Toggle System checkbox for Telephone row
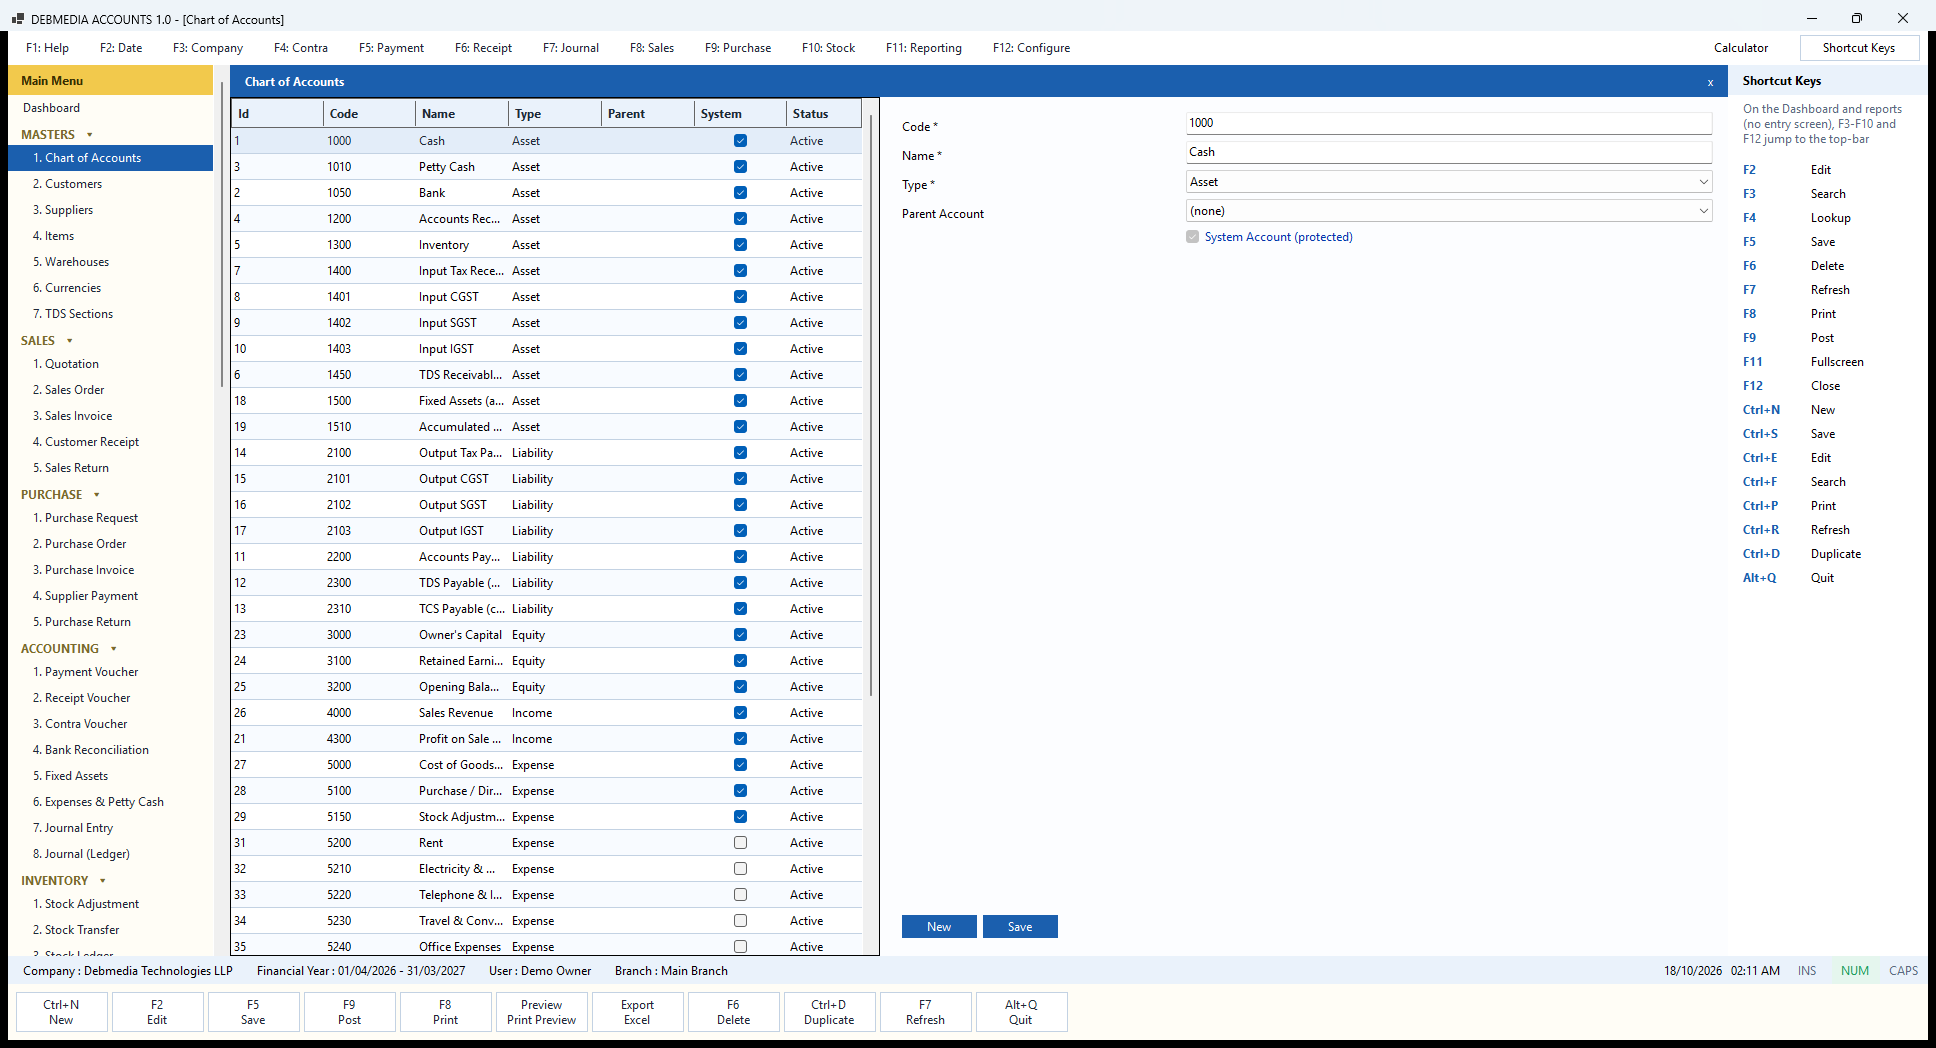1936x1048 pixels. (x=740, y=895)
